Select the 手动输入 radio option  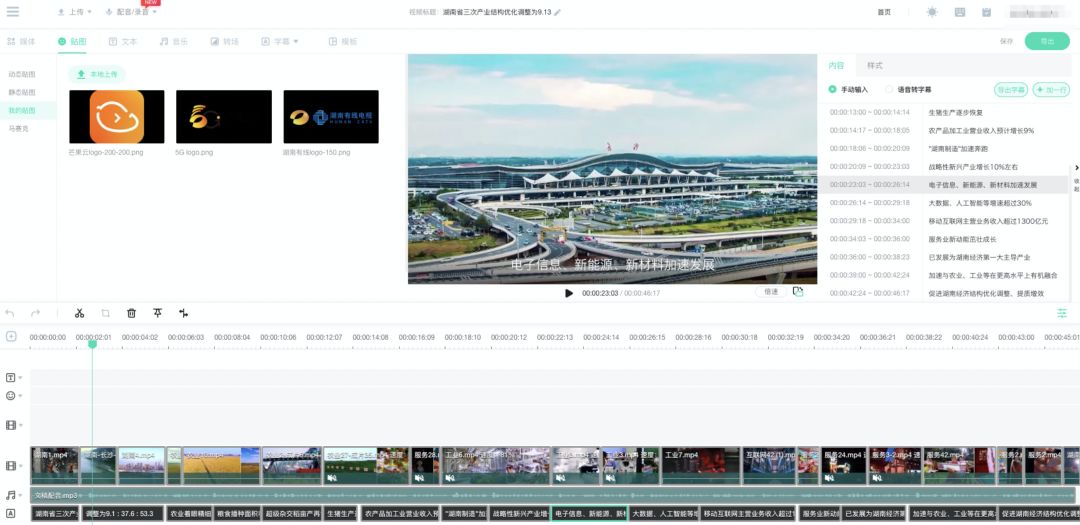pyautogui.click(x=833, y=89)
